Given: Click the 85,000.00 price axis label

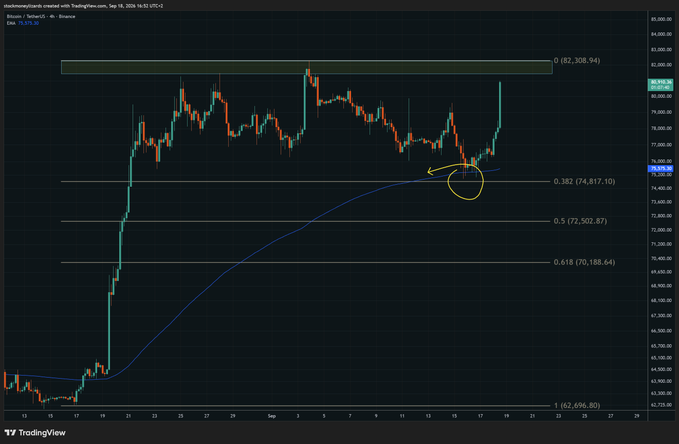Looking at the screenshot, I should coord(661,19).
